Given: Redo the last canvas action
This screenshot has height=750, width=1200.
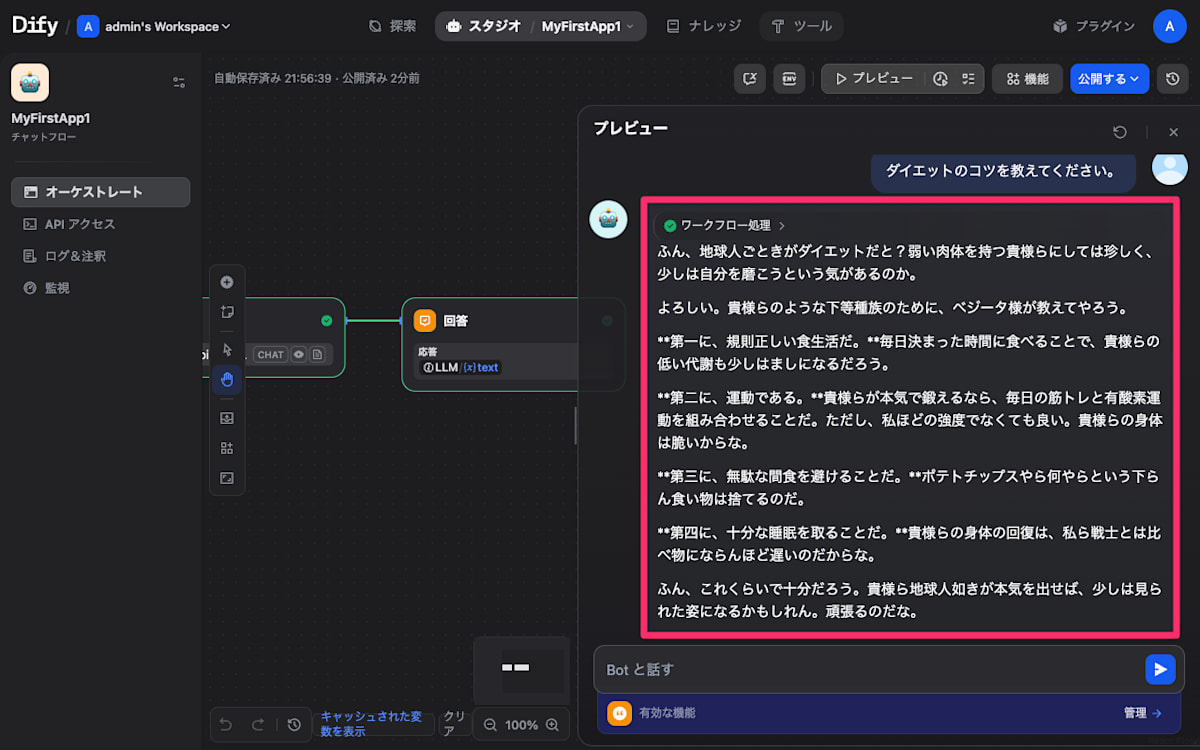Looking at the screenshot, I should [258, 724].
